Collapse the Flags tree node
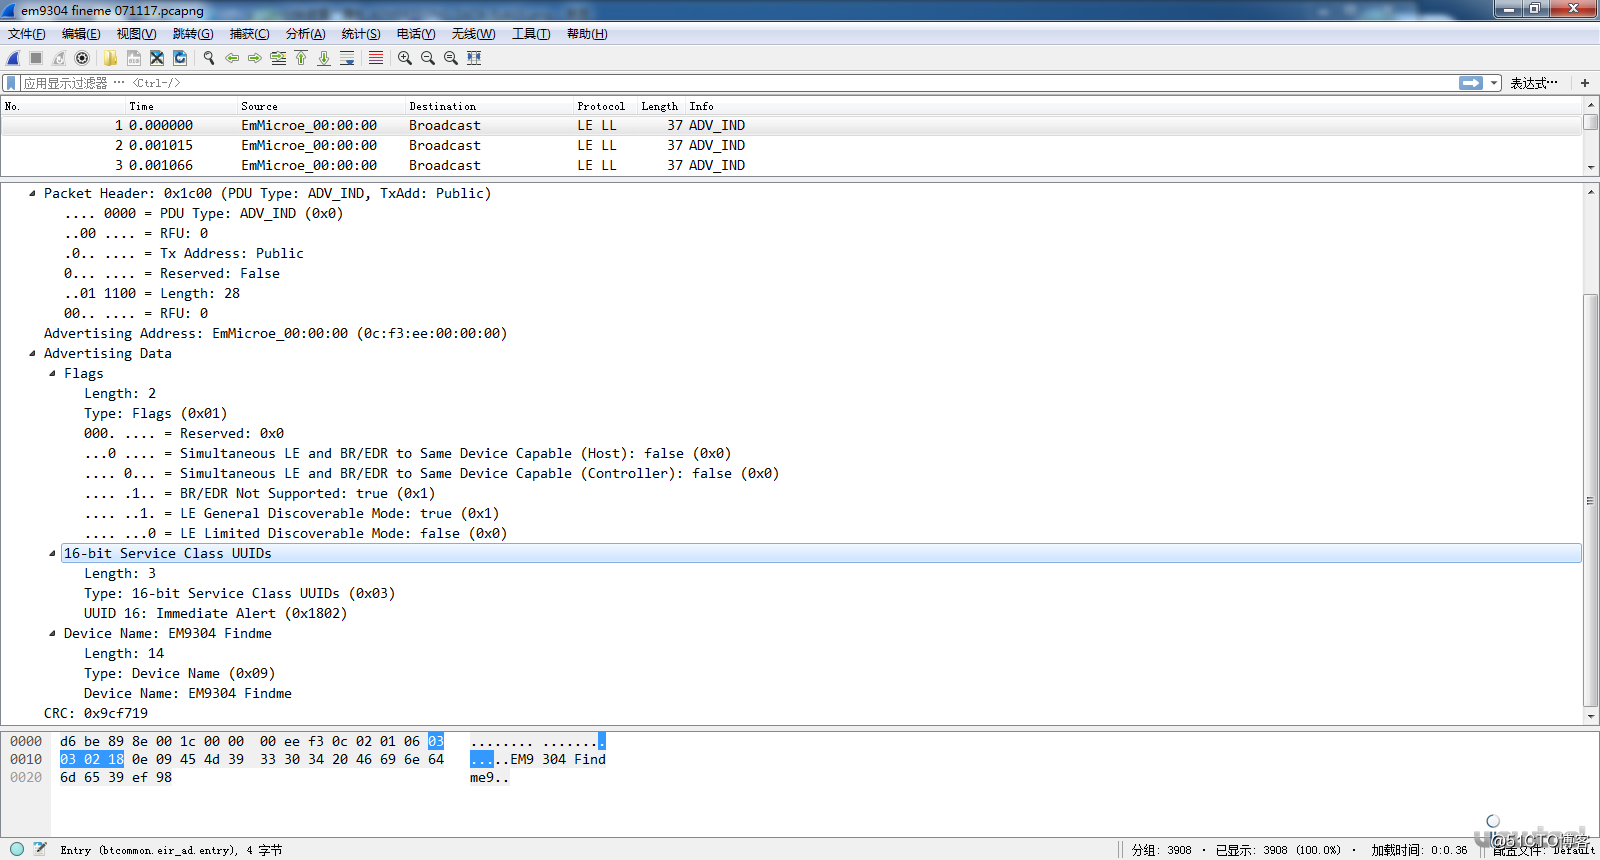The width and height of the screenshot is (1600, 860). (52, 373)
